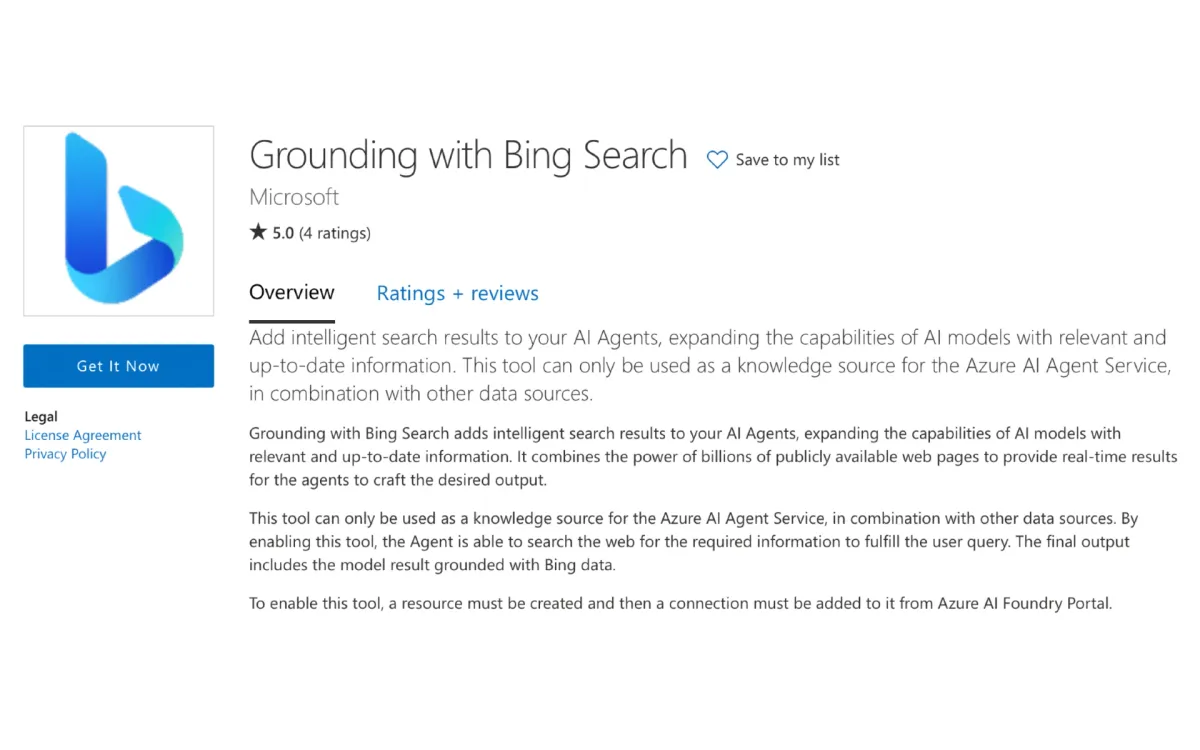Screen dimensions: 1200x750
Task: Click the (4 ratings) text
Action: coord(335,232)
